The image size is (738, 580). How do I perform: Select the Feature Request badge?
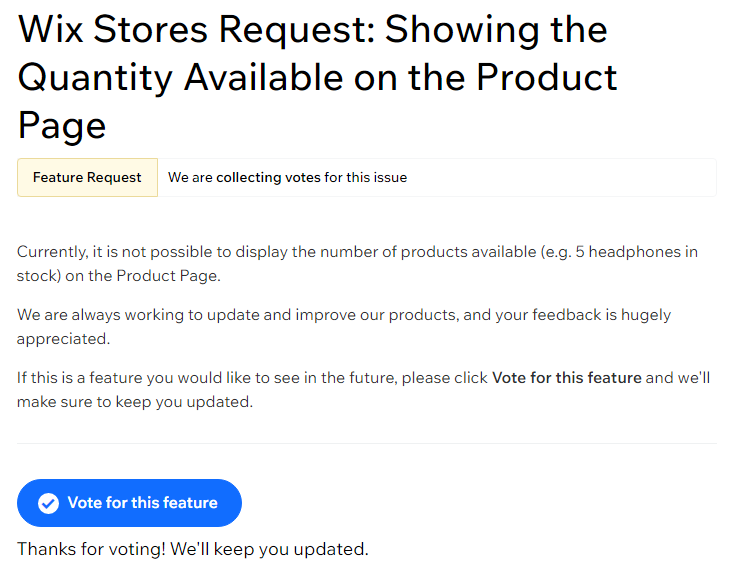tap(88, 177)
